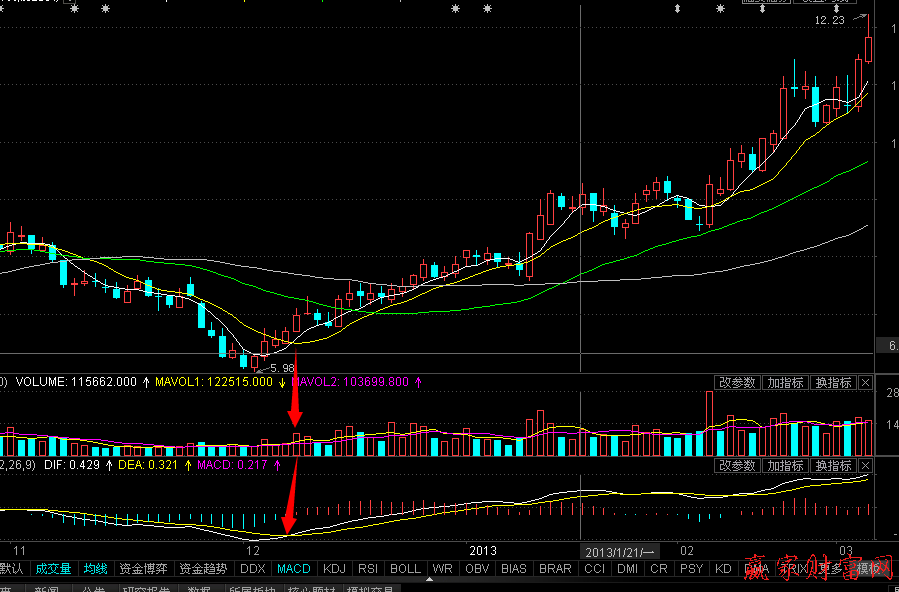Select the 成交量 volume tab
899x592 pixels.
pos(53,569)
